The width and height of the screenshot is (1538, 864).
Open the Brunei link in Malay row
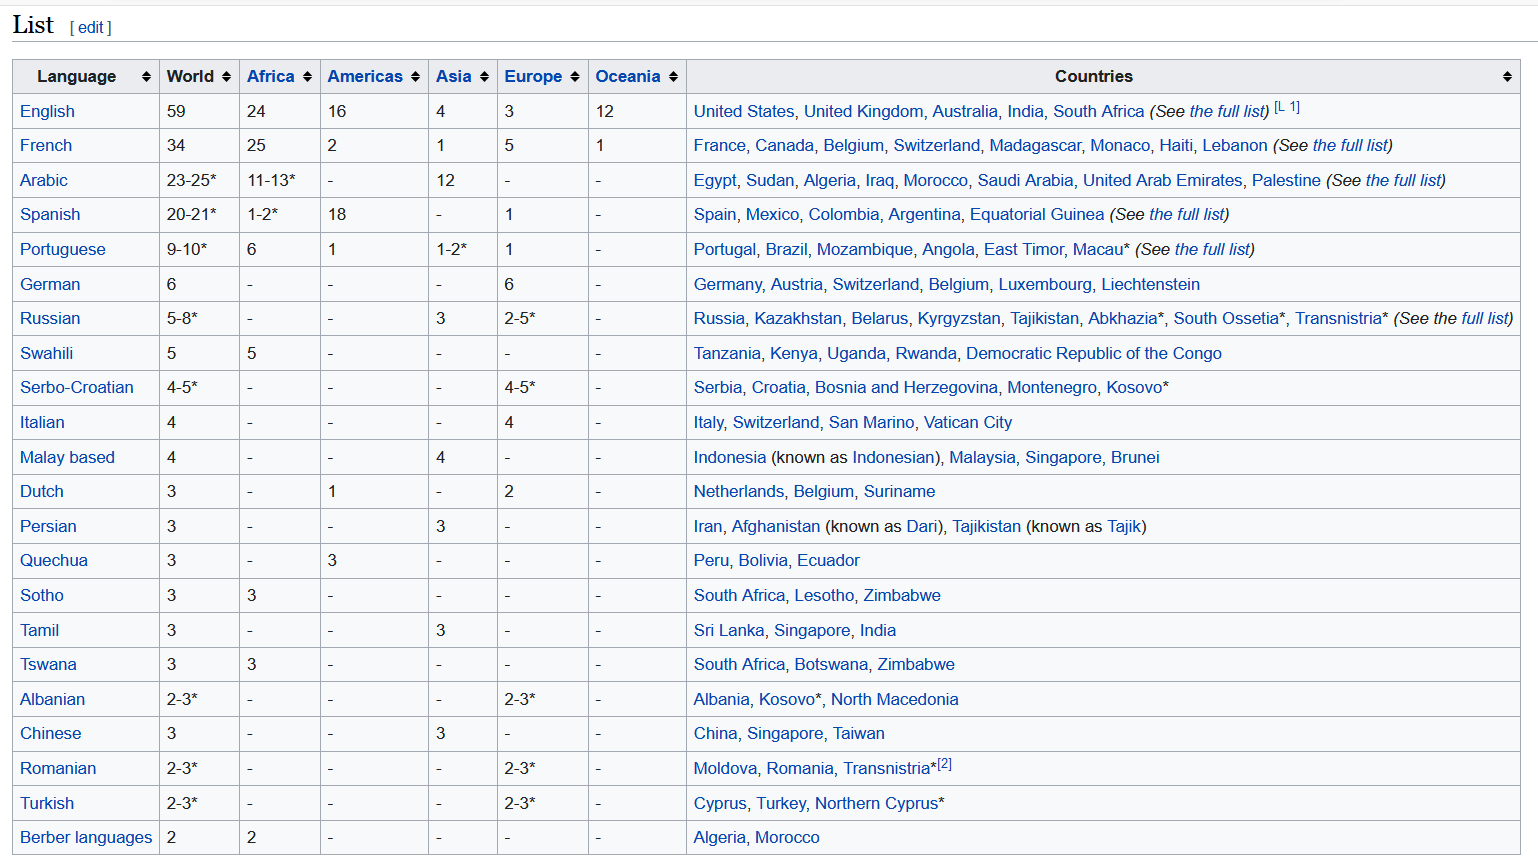click(x=1135, y=457)
